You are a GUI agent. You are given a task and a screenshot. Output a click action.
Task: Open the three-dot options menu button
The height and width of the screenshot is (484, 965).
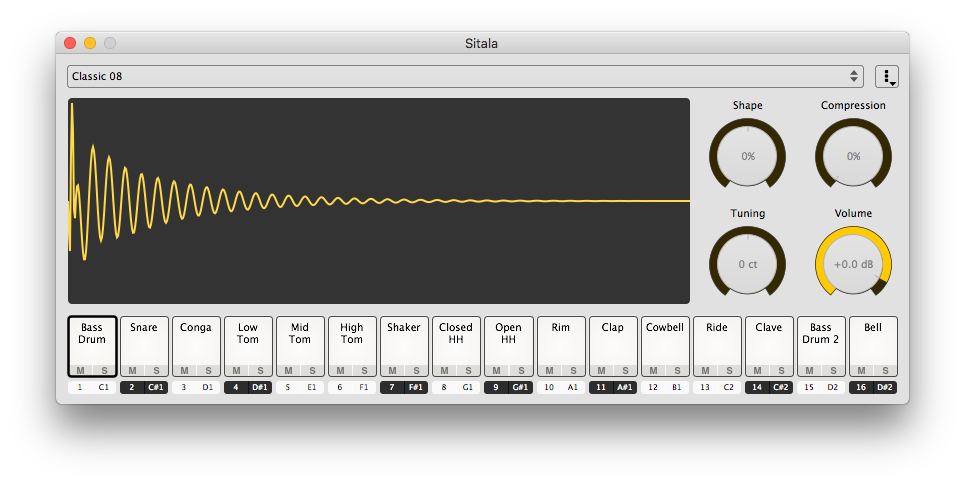886,77
